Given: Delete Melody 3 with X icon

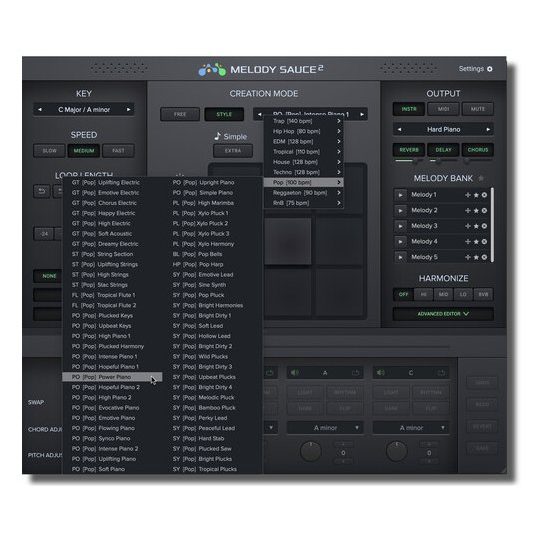Looking at the screenshot, I should 484,226.
